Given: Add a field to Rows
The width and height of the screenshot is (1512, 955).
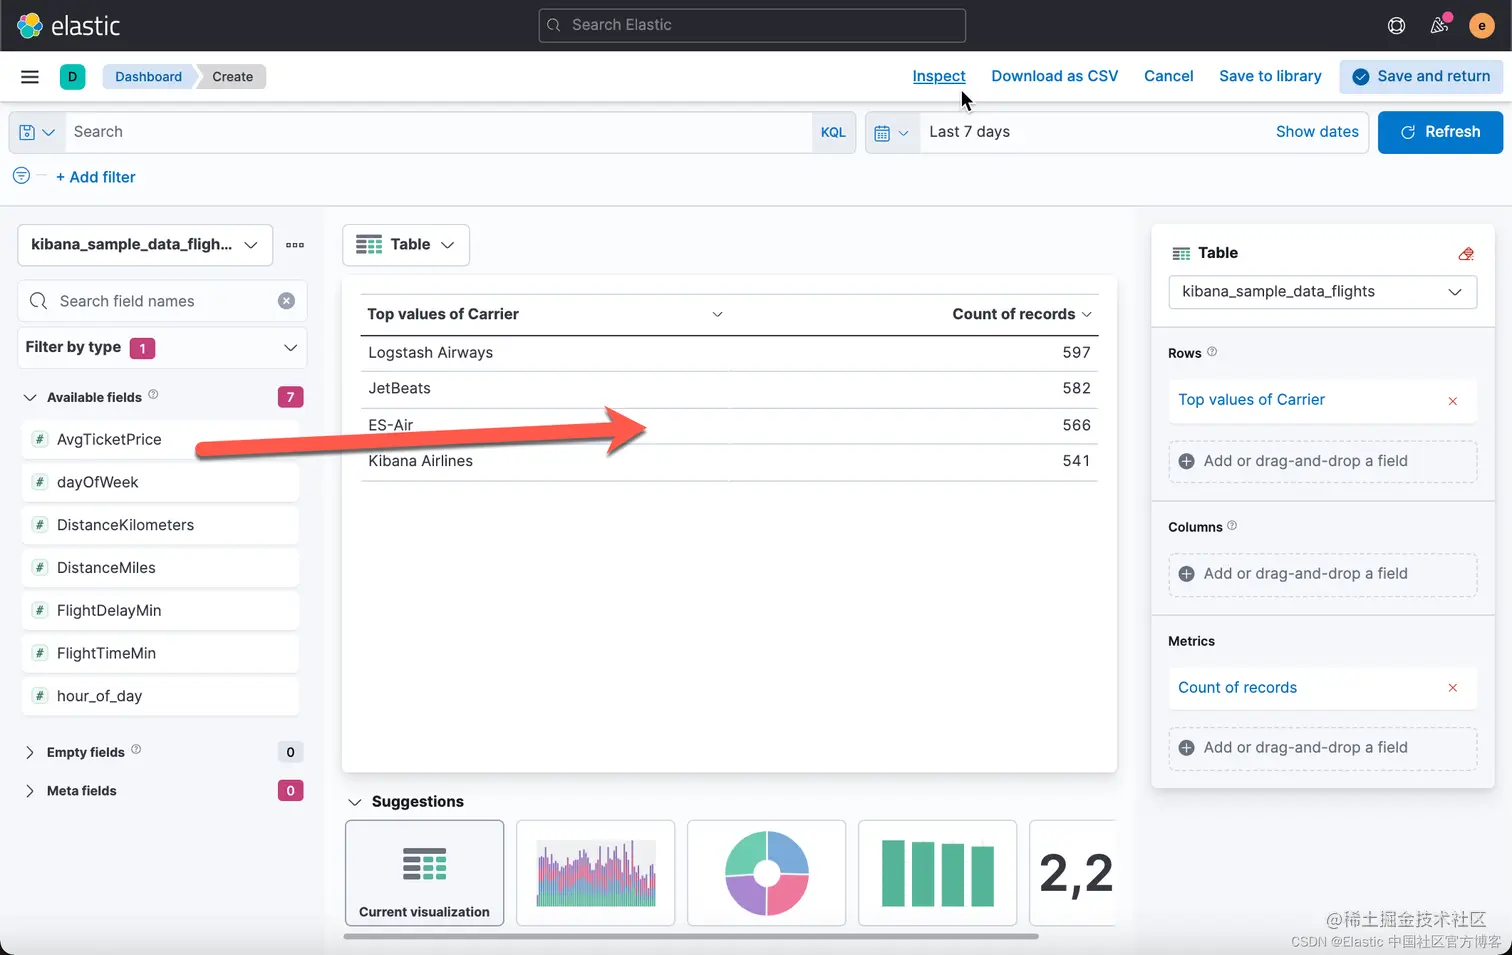Looking at the screenshot, I should point(1322,461).
